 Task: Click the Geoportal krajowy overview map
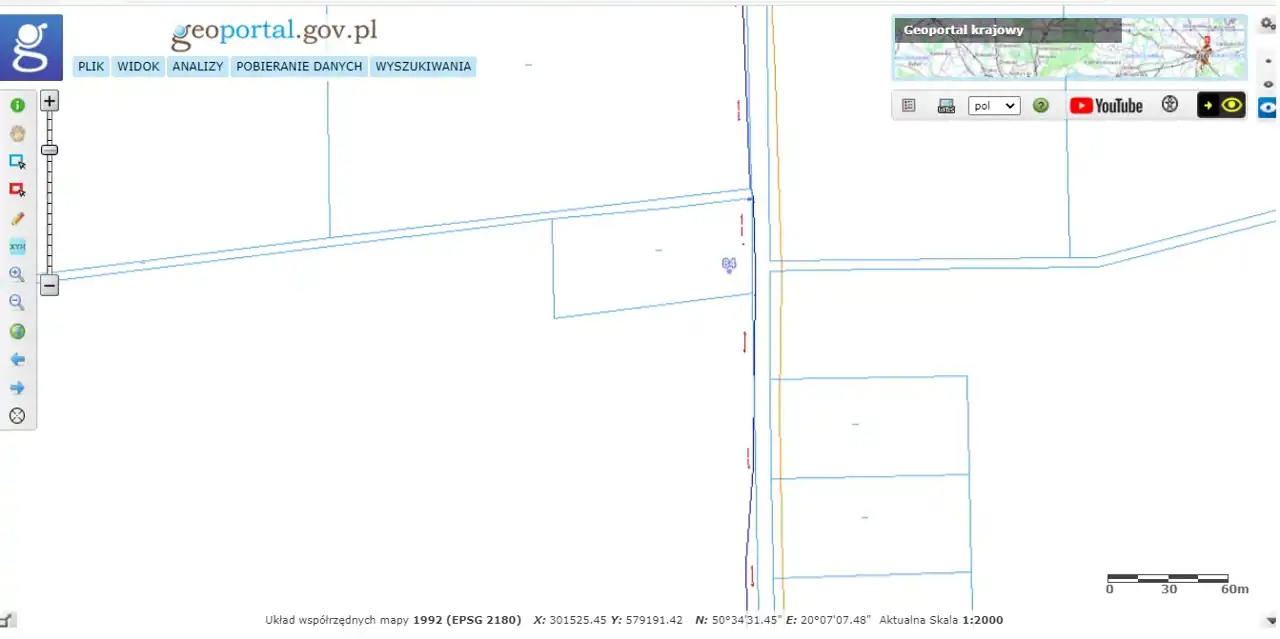tap(1068, 48)
